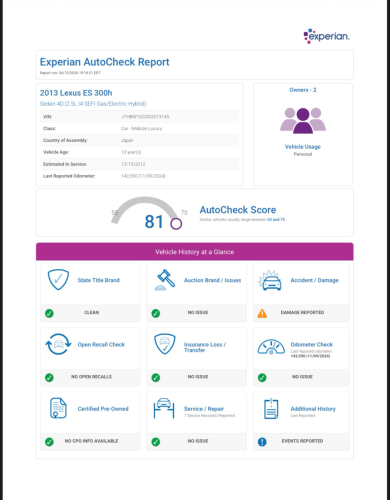Click the Additional History clipboard icon
Screen dimensions: 390x500
(271, 408)
